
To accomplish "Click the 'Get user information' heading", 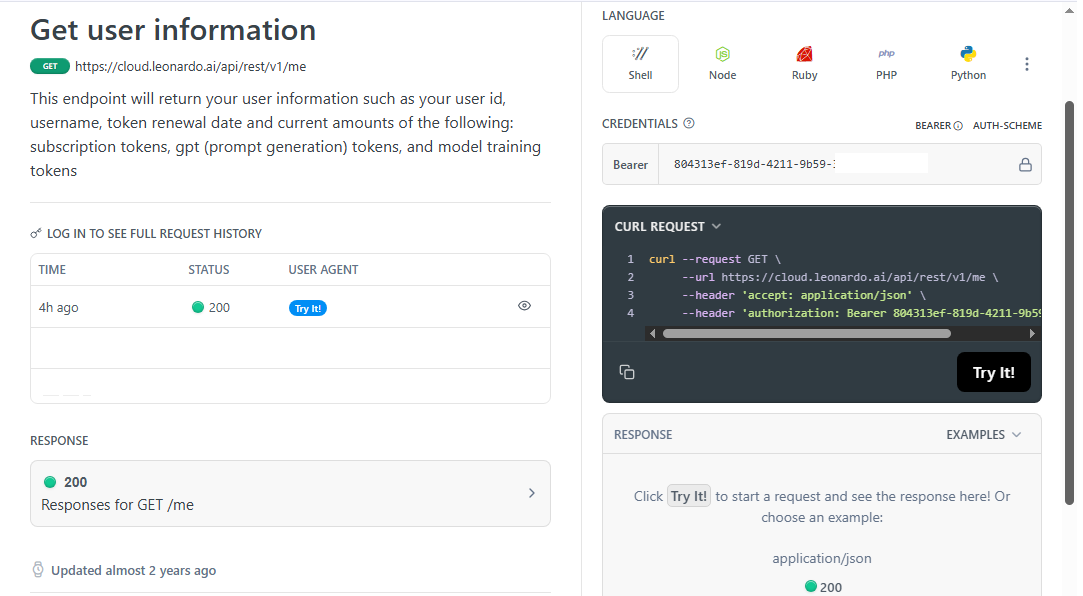I will coord(173,30).
